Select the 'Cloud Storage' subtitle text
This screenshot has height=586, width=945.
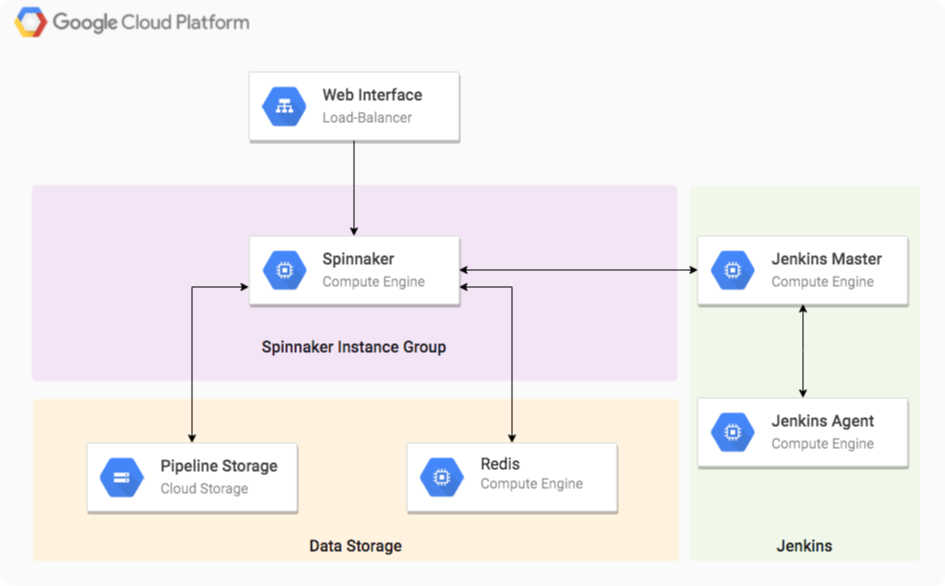pos(204,488)
